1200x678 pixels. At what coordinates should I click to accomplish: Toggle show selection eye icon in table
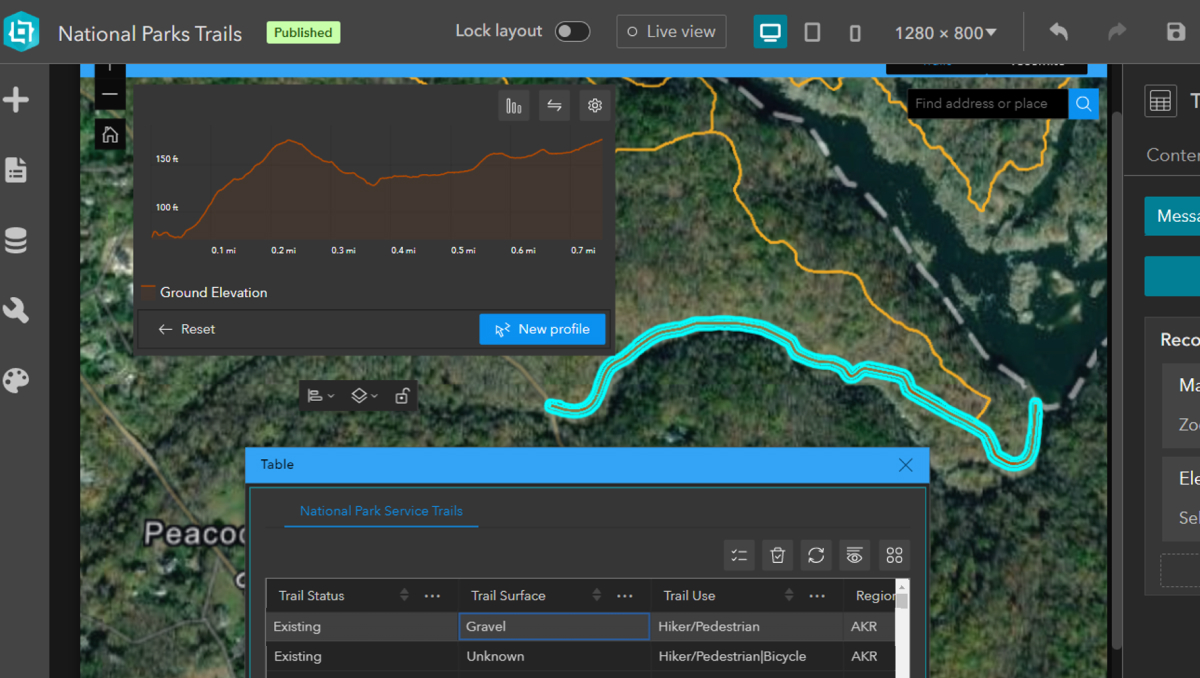coord(854,555)
